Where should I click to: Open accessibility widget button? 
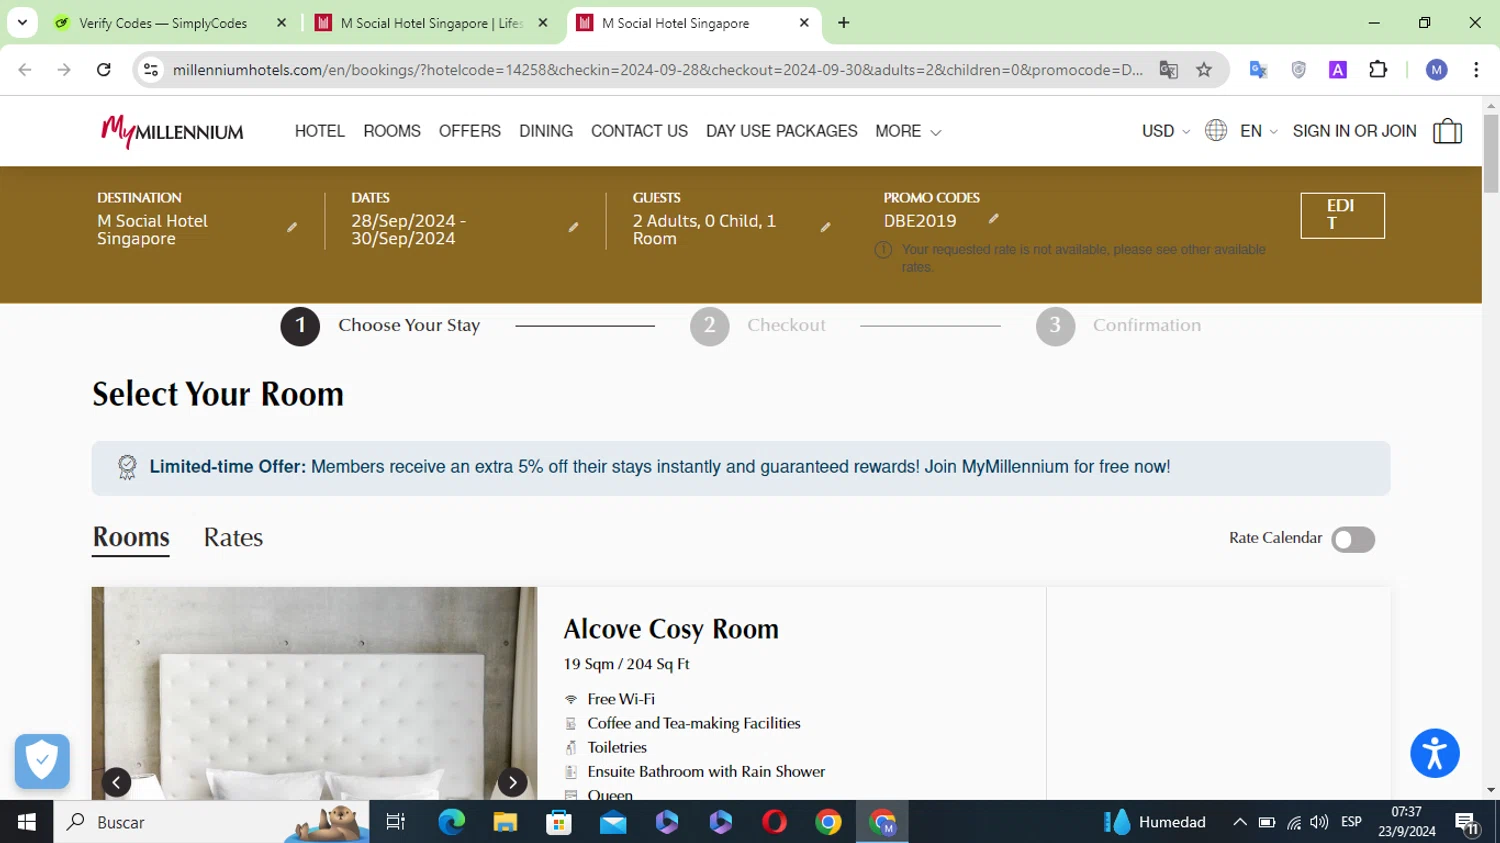pyautogui.click(x=1435, y=753)
